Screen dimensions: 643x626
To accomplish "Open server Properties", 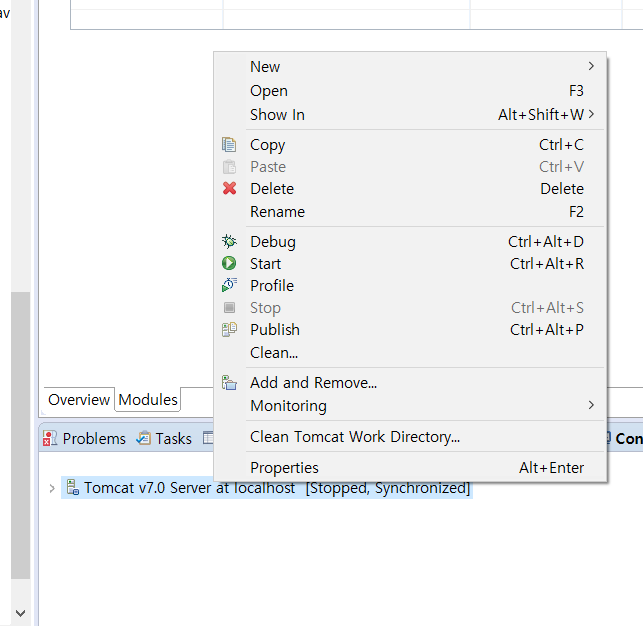I will [x=410, y=468].
